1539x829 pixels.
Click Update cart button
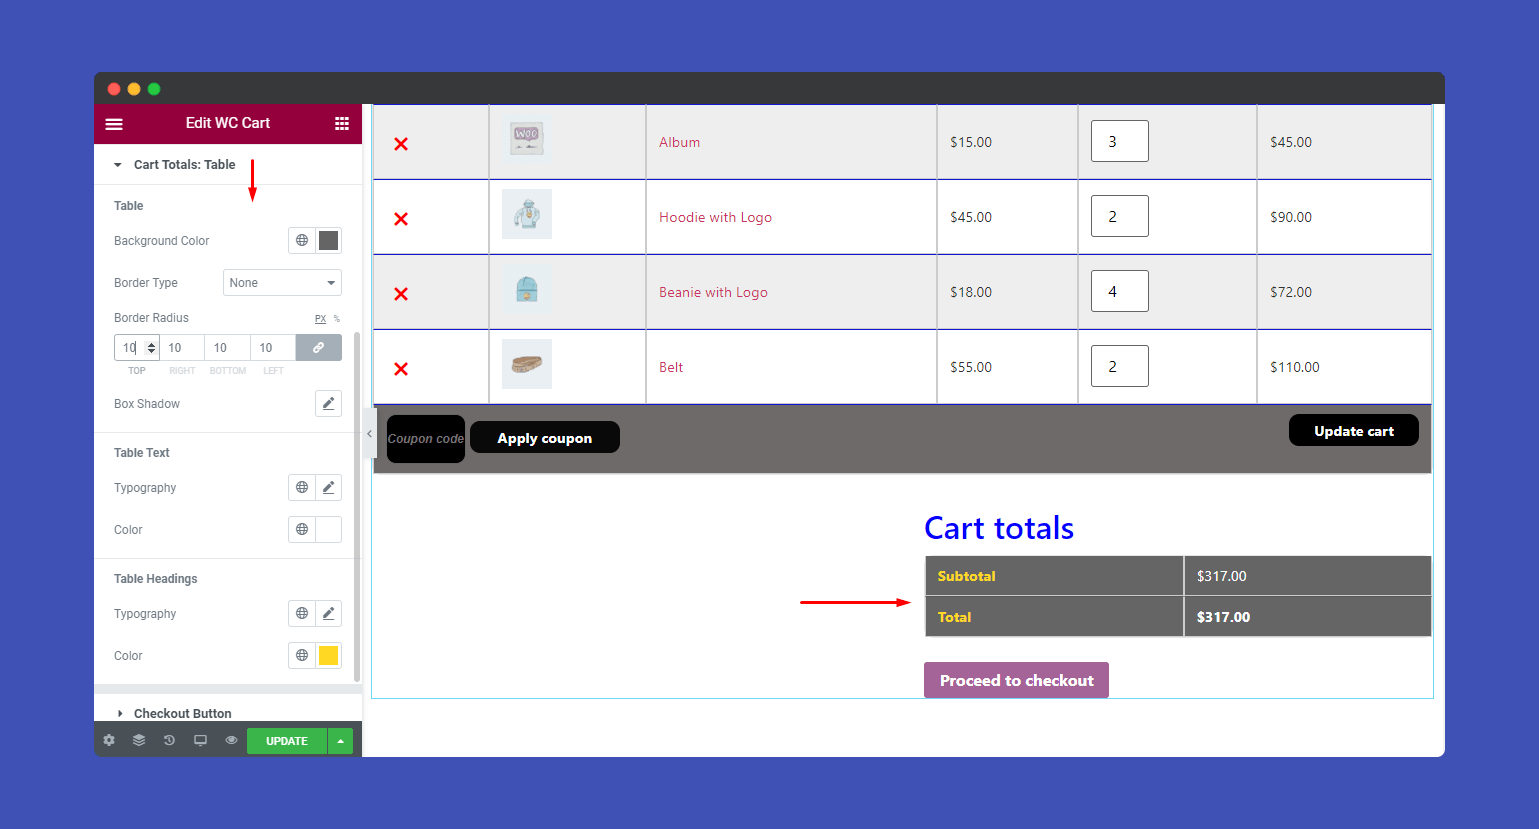pos(1353,431)
